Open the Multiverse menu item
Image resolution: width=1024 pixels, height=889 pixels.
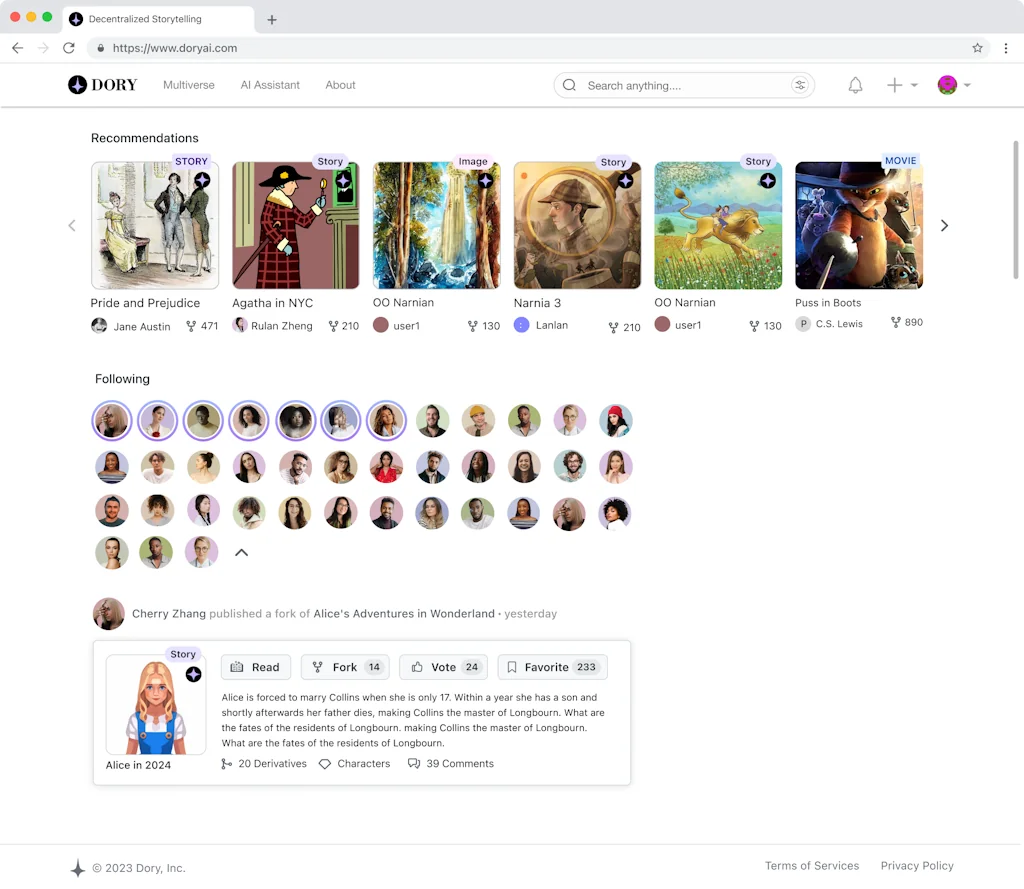tap(189, 85)
